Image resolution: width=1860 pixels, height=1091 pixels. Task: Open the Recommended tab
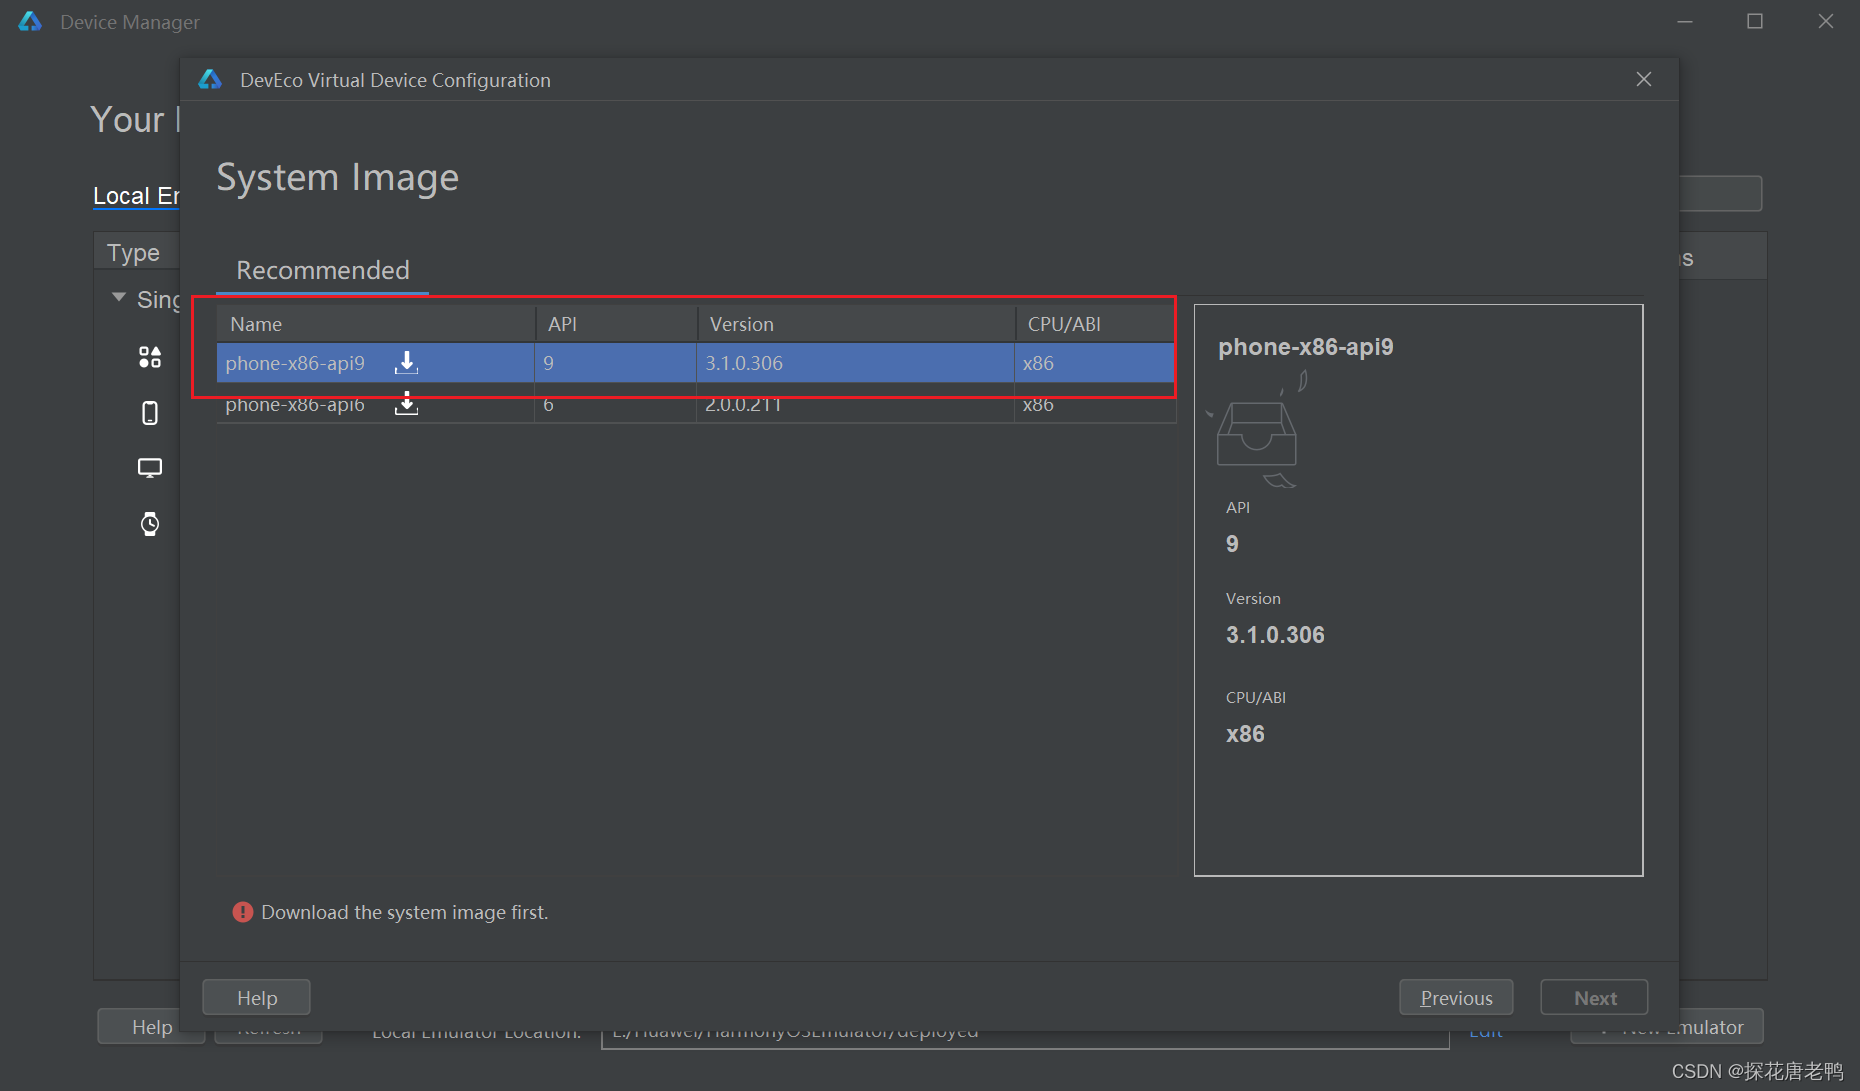[322, 270]
